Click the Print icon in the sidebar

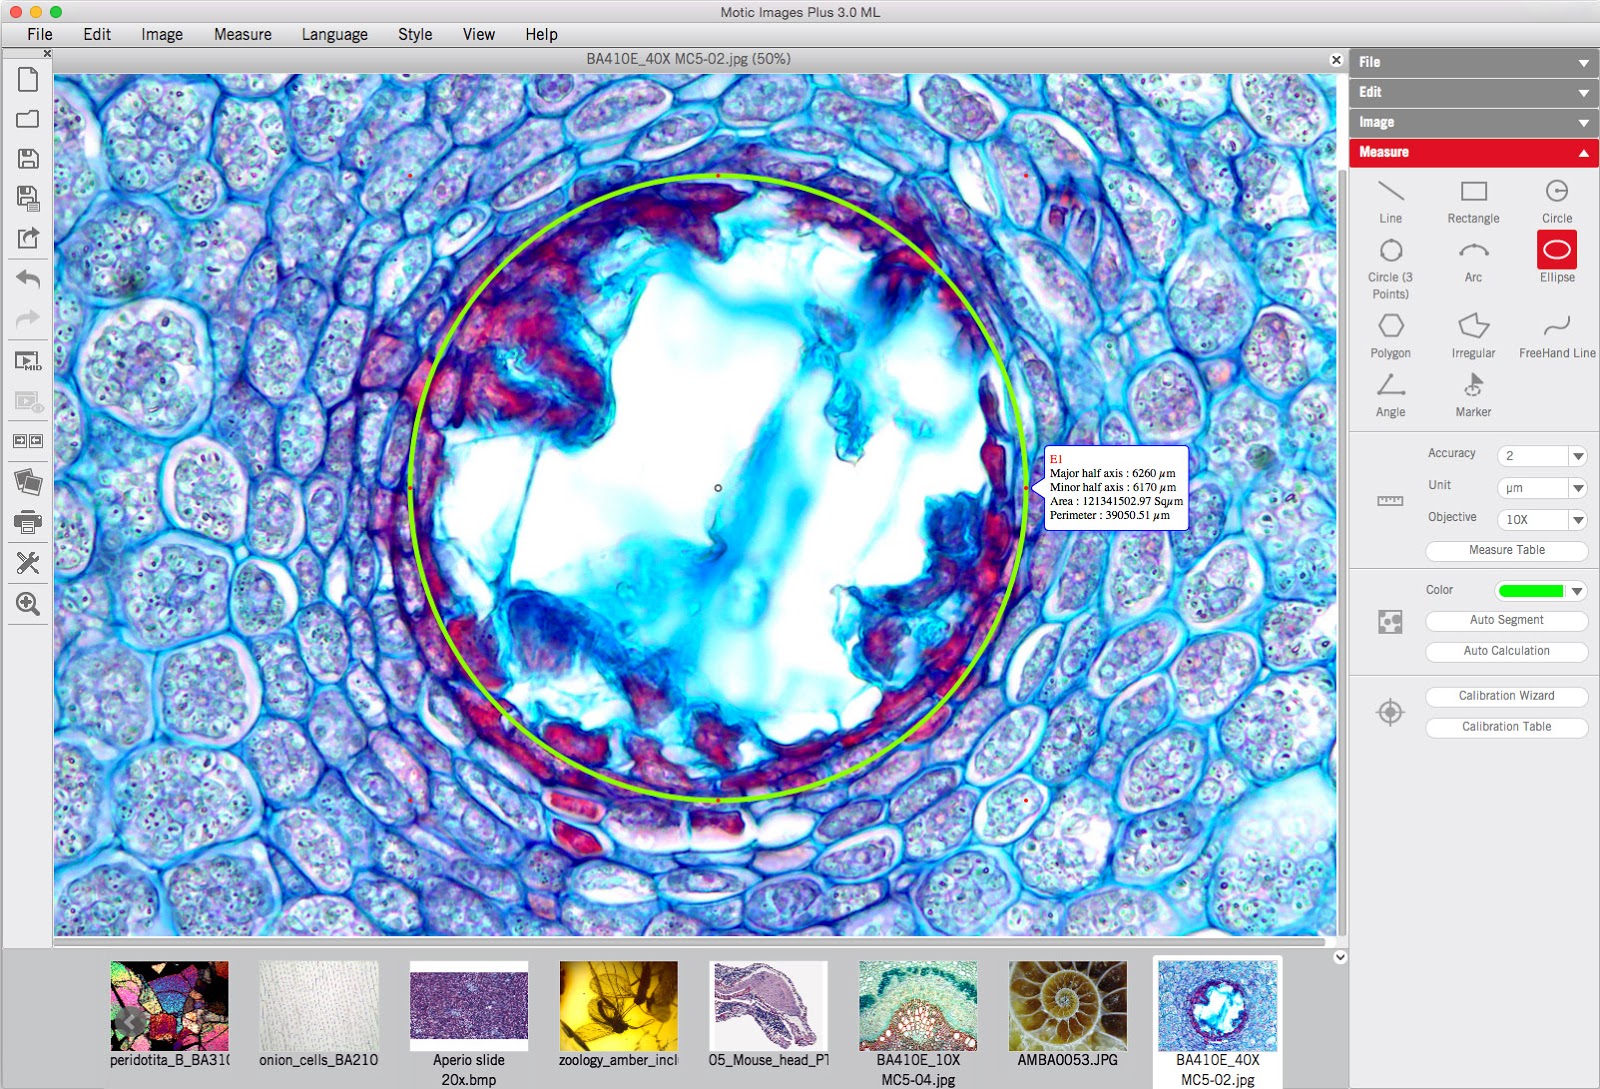pos(28,522)
